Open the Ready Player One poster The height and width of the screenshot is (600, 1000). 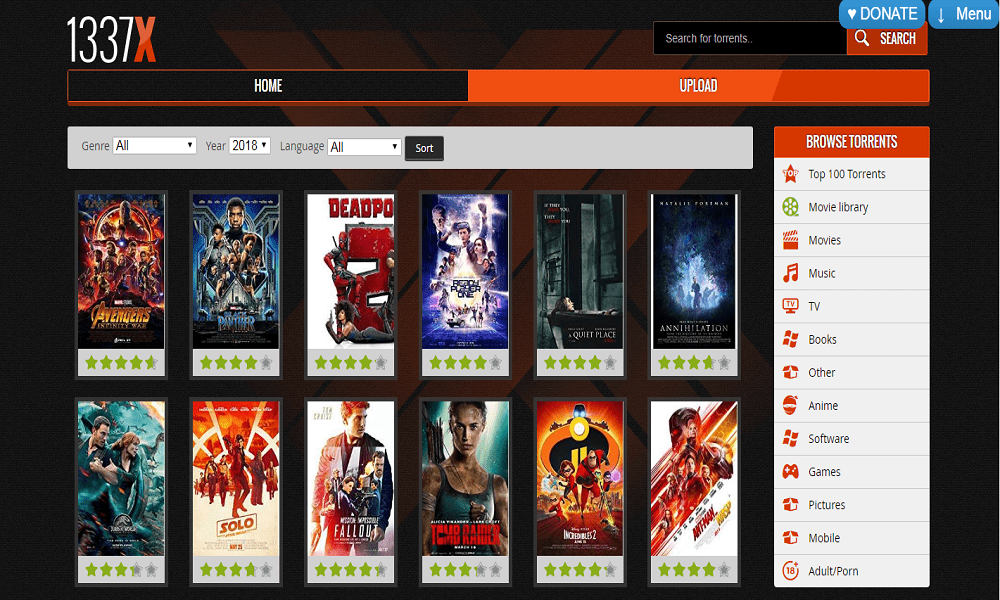click(465, 272)
